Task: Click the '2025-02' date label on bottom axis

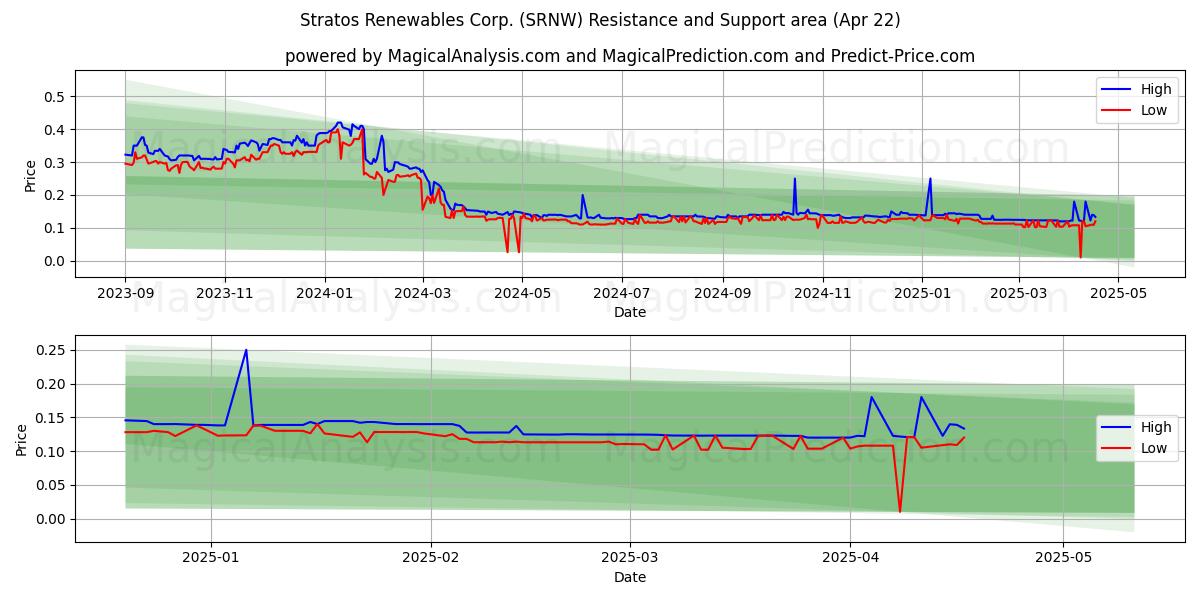Action: coord(431,559)
